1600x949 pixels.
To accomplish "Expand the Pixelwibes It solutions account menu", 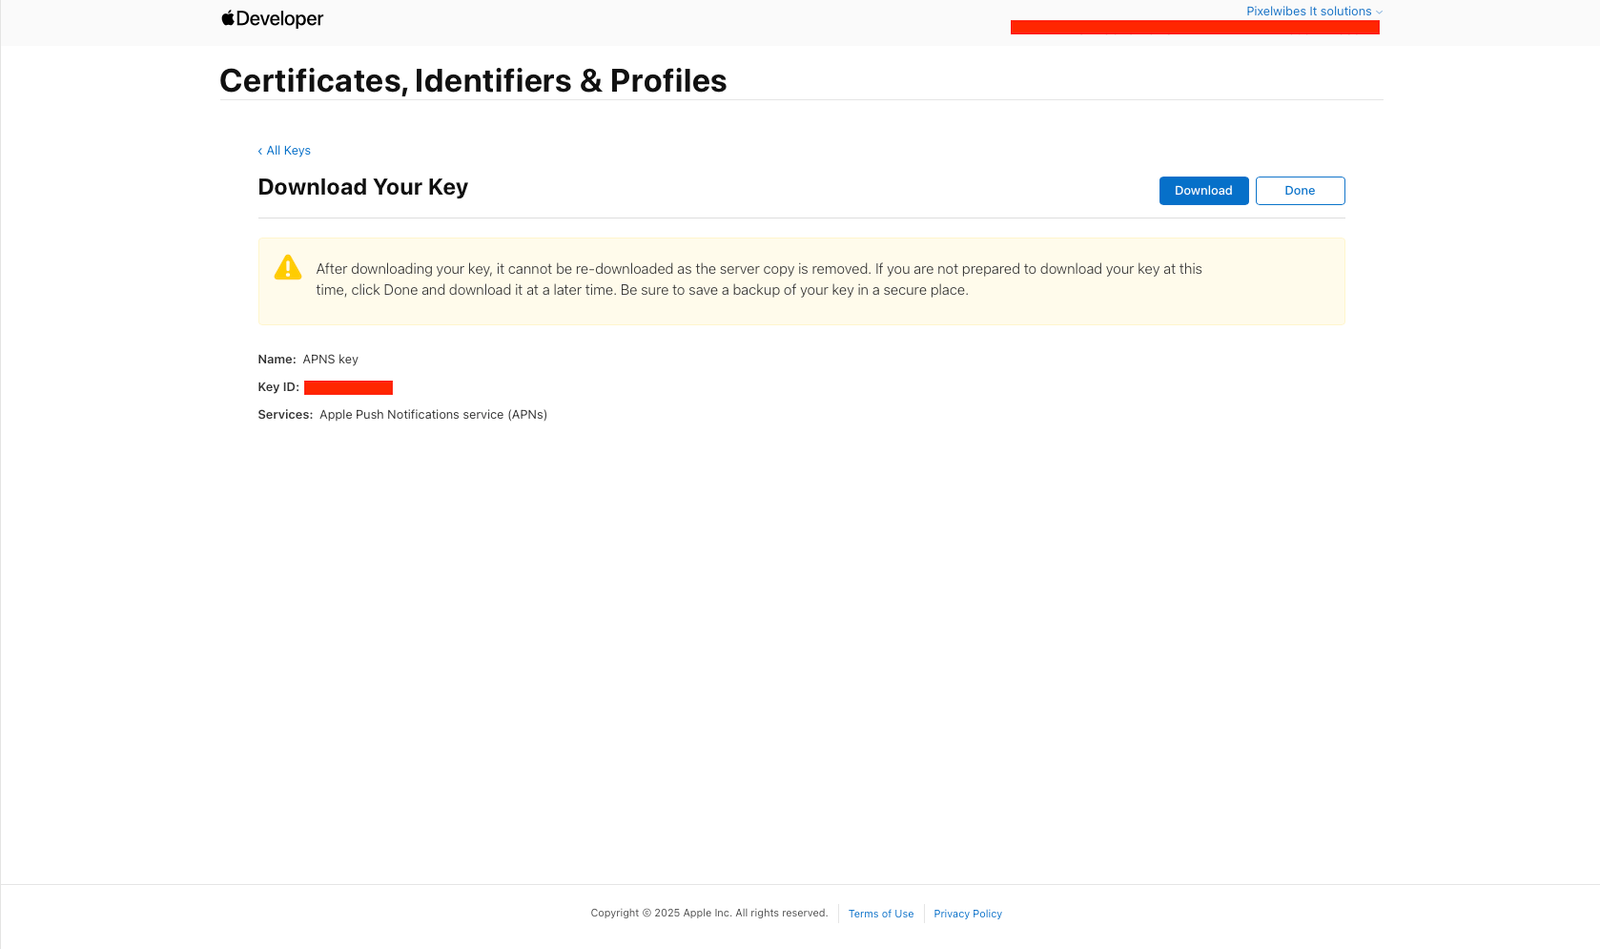I will (x=1308, y=11).
